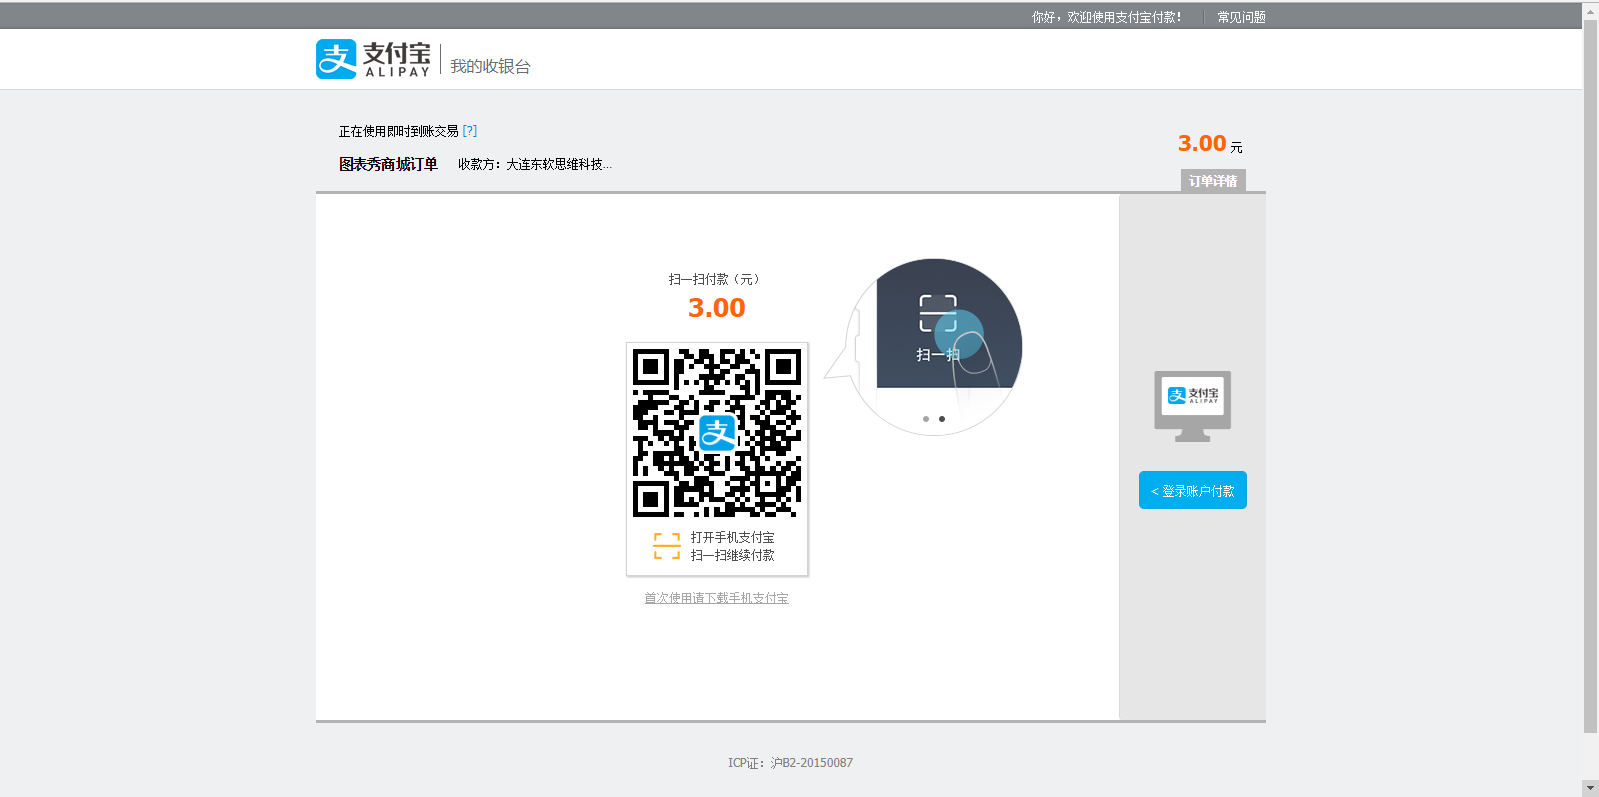Image resolution: width=1599 pixels, height=797 pixels.
Task: Click the 3.00 元 amount at top right
Action: tap(1210, 144)
